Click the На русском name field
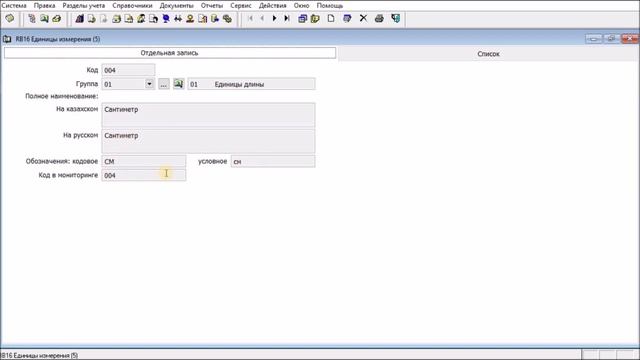Screen dimensions: 640x360 (x=208, y=141)
